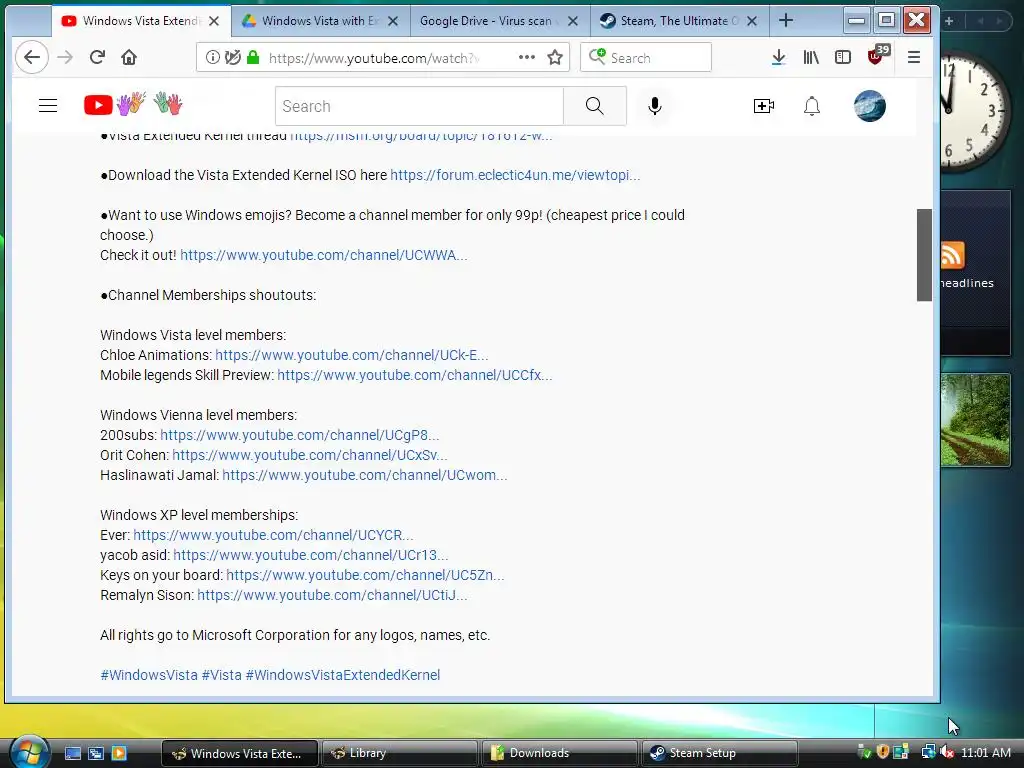Open Chloe Animations channel link
Screen dimensions: 1024x768
pyautogui.click(x=351, y=355)
